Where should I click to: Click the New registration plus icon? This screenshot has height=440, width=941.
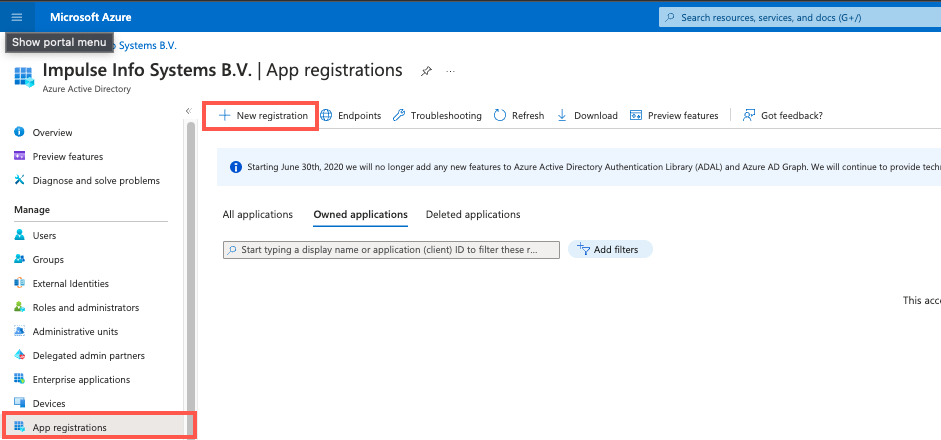point(224,115)
